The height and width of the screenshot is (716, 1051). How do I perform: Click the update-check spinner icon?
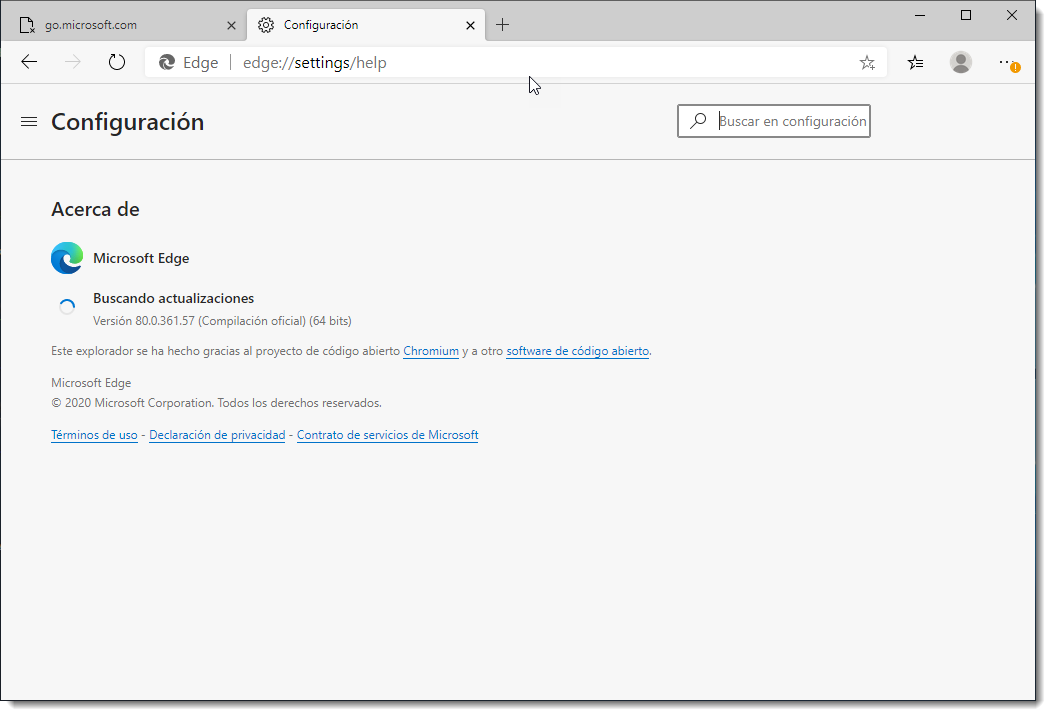(67, 307)
